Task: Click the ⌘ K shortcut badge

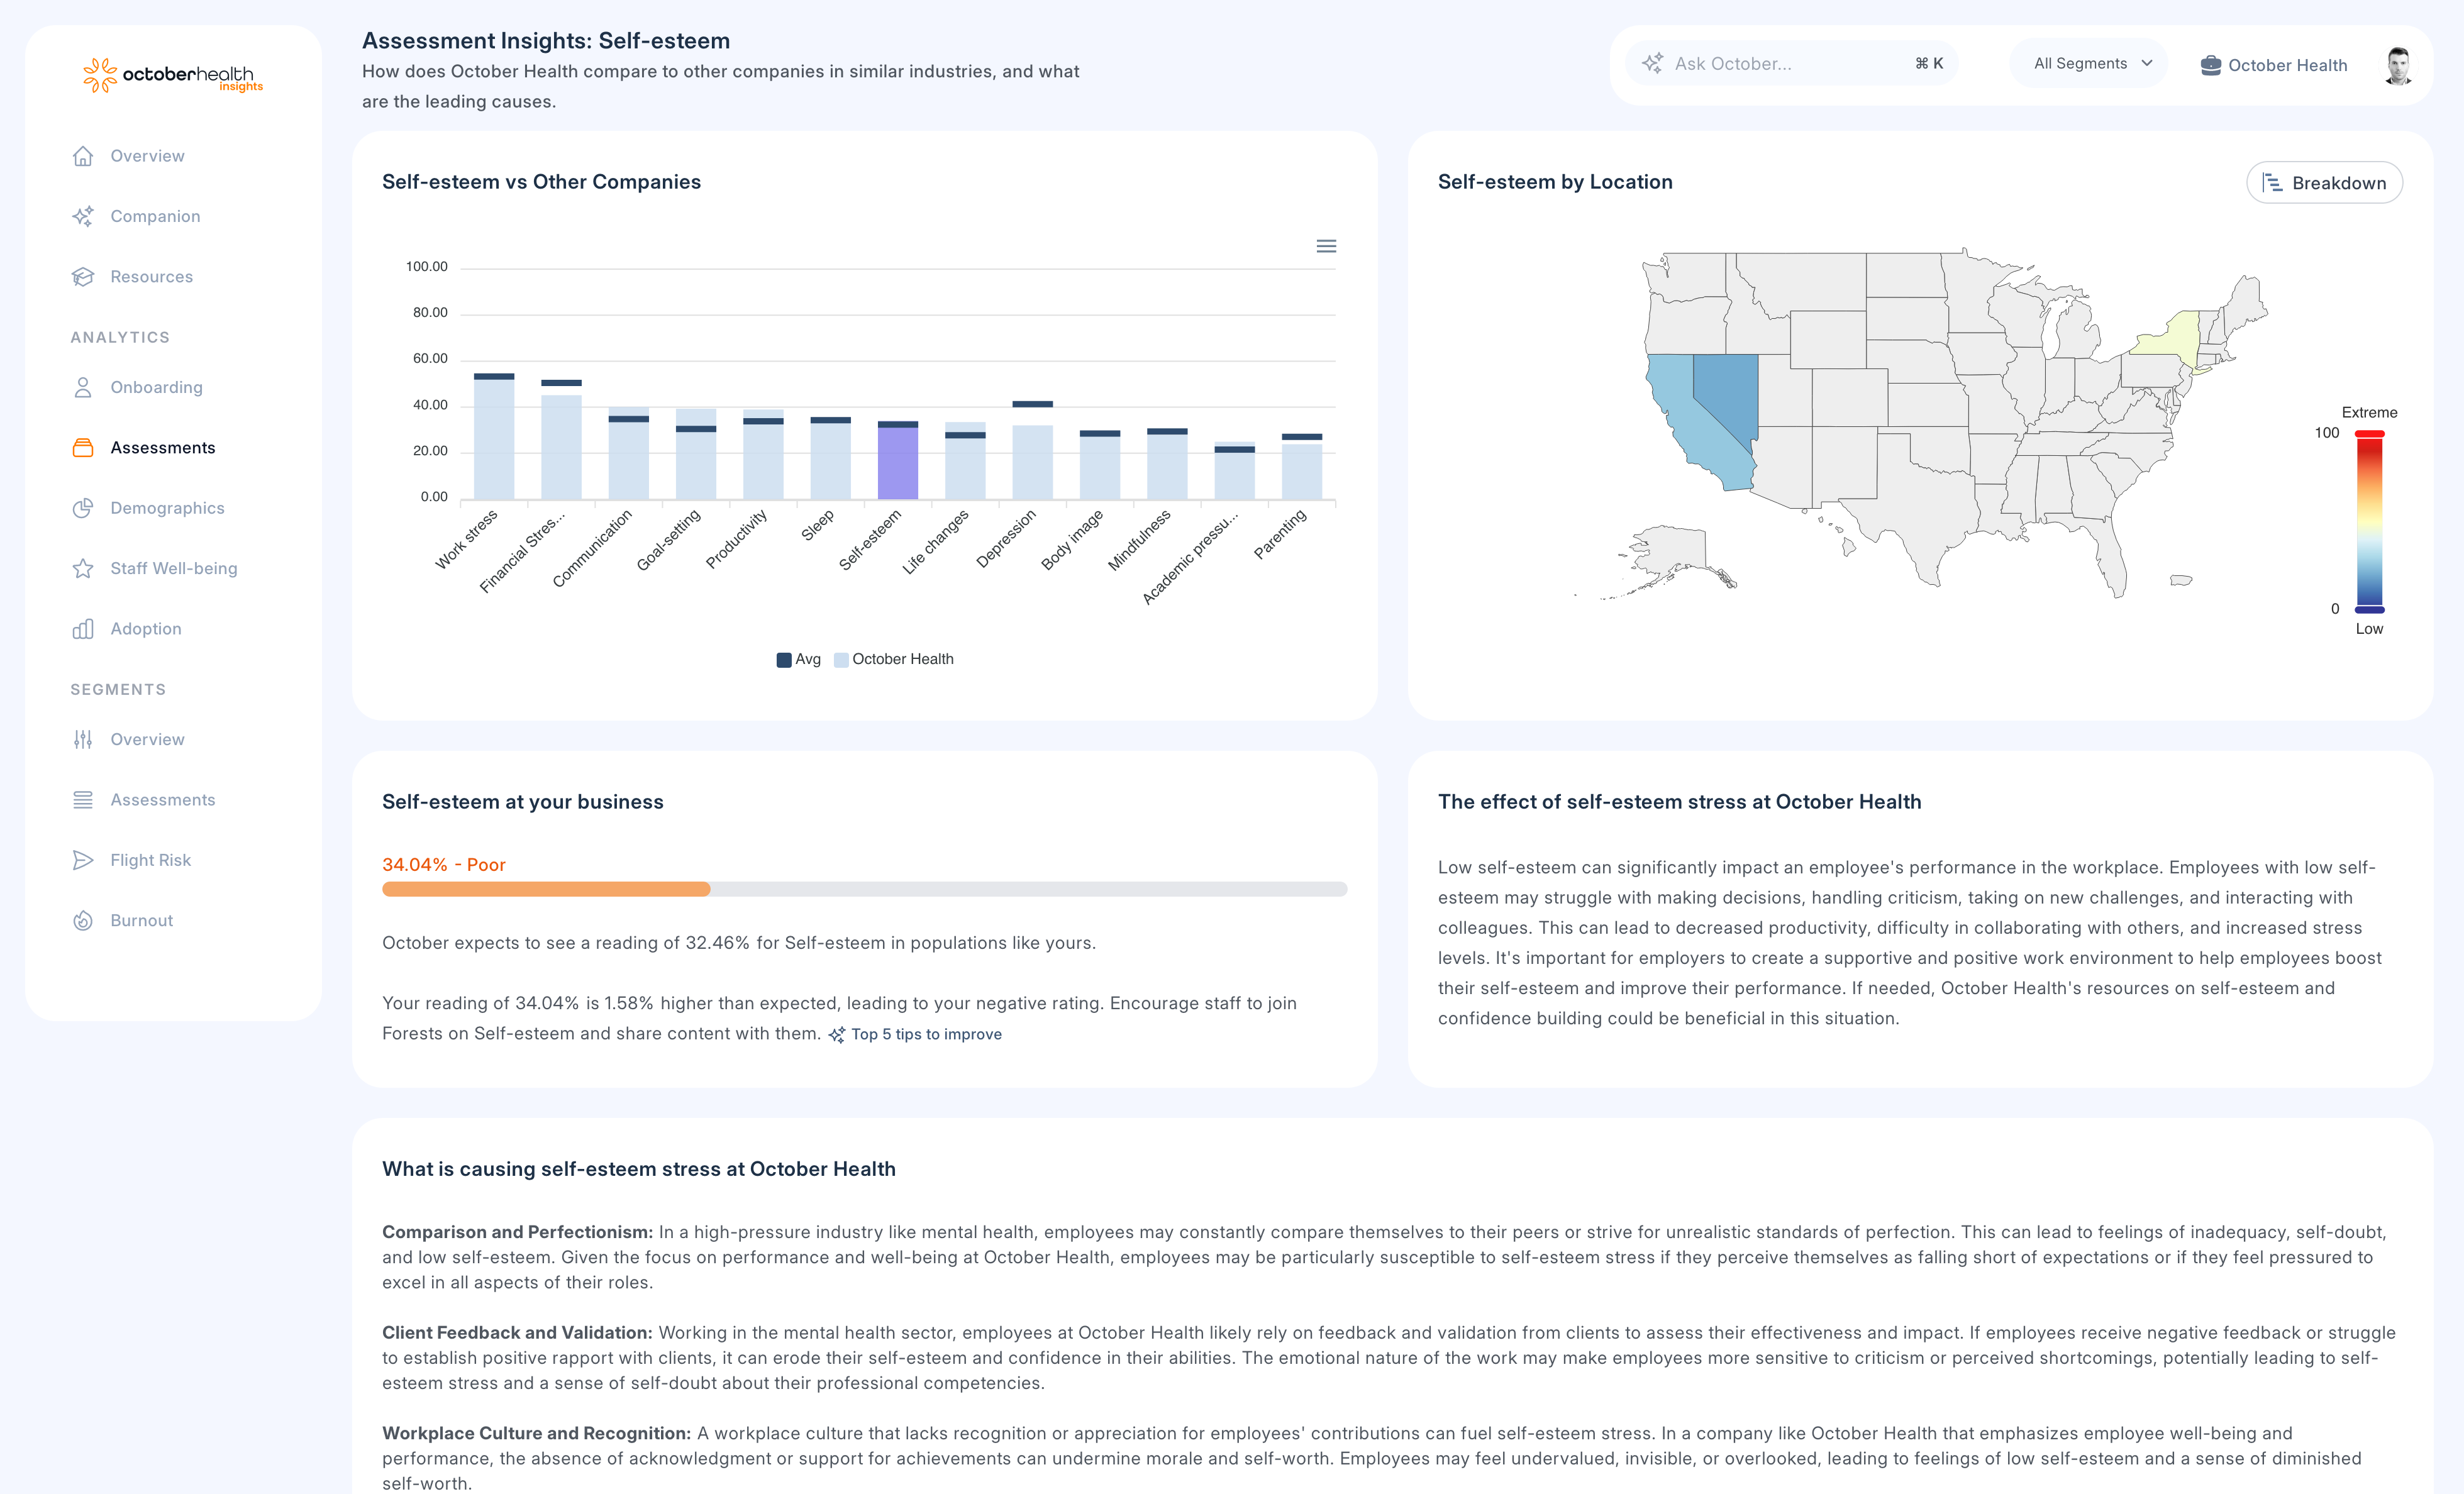Action: tap(1929, 63)
